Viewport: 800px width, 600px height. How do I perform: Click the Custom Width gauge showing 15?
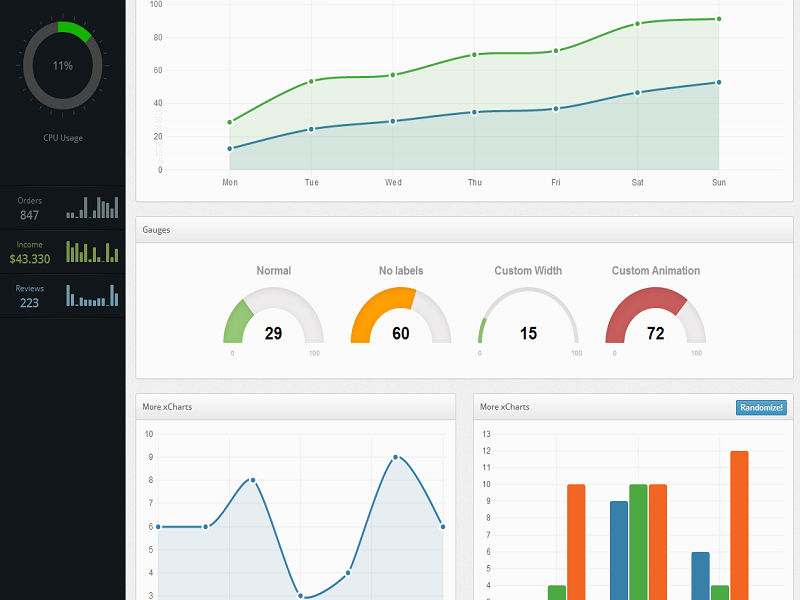(528, 318)
